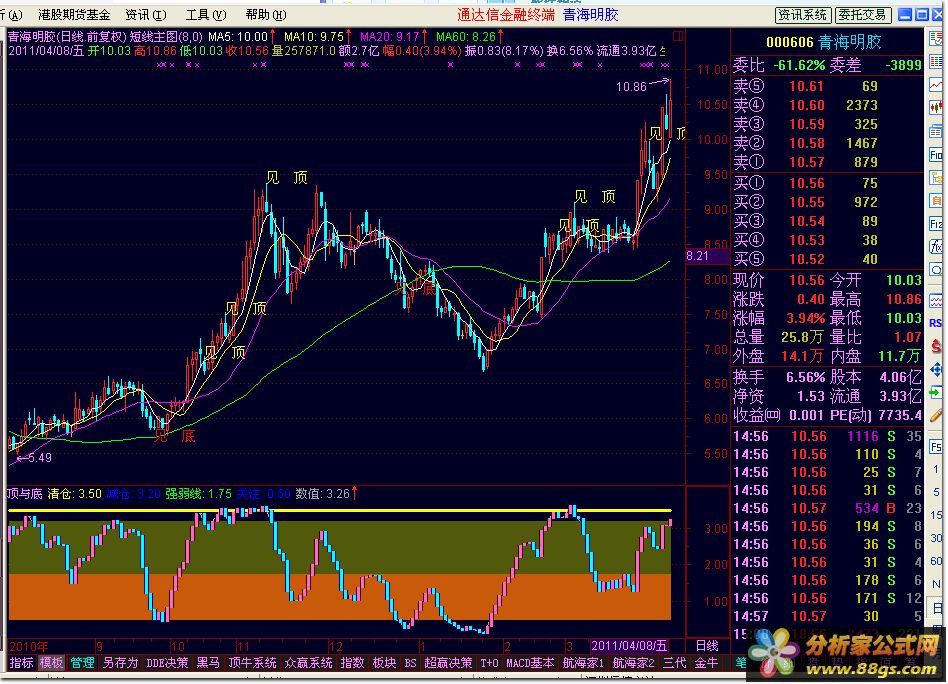948x684 pixels.
Task: Click the 买① 10.56 order row
Action: [827, 183]
